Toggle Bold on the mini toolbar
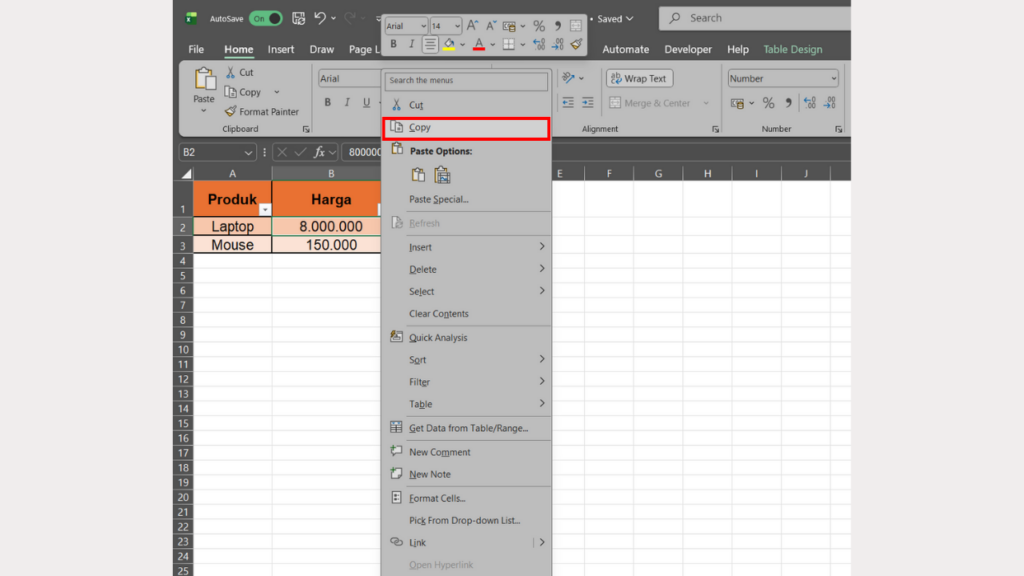Image resolution: width=1024 pixels, height=576 pixels. click(x=396, y=44)
